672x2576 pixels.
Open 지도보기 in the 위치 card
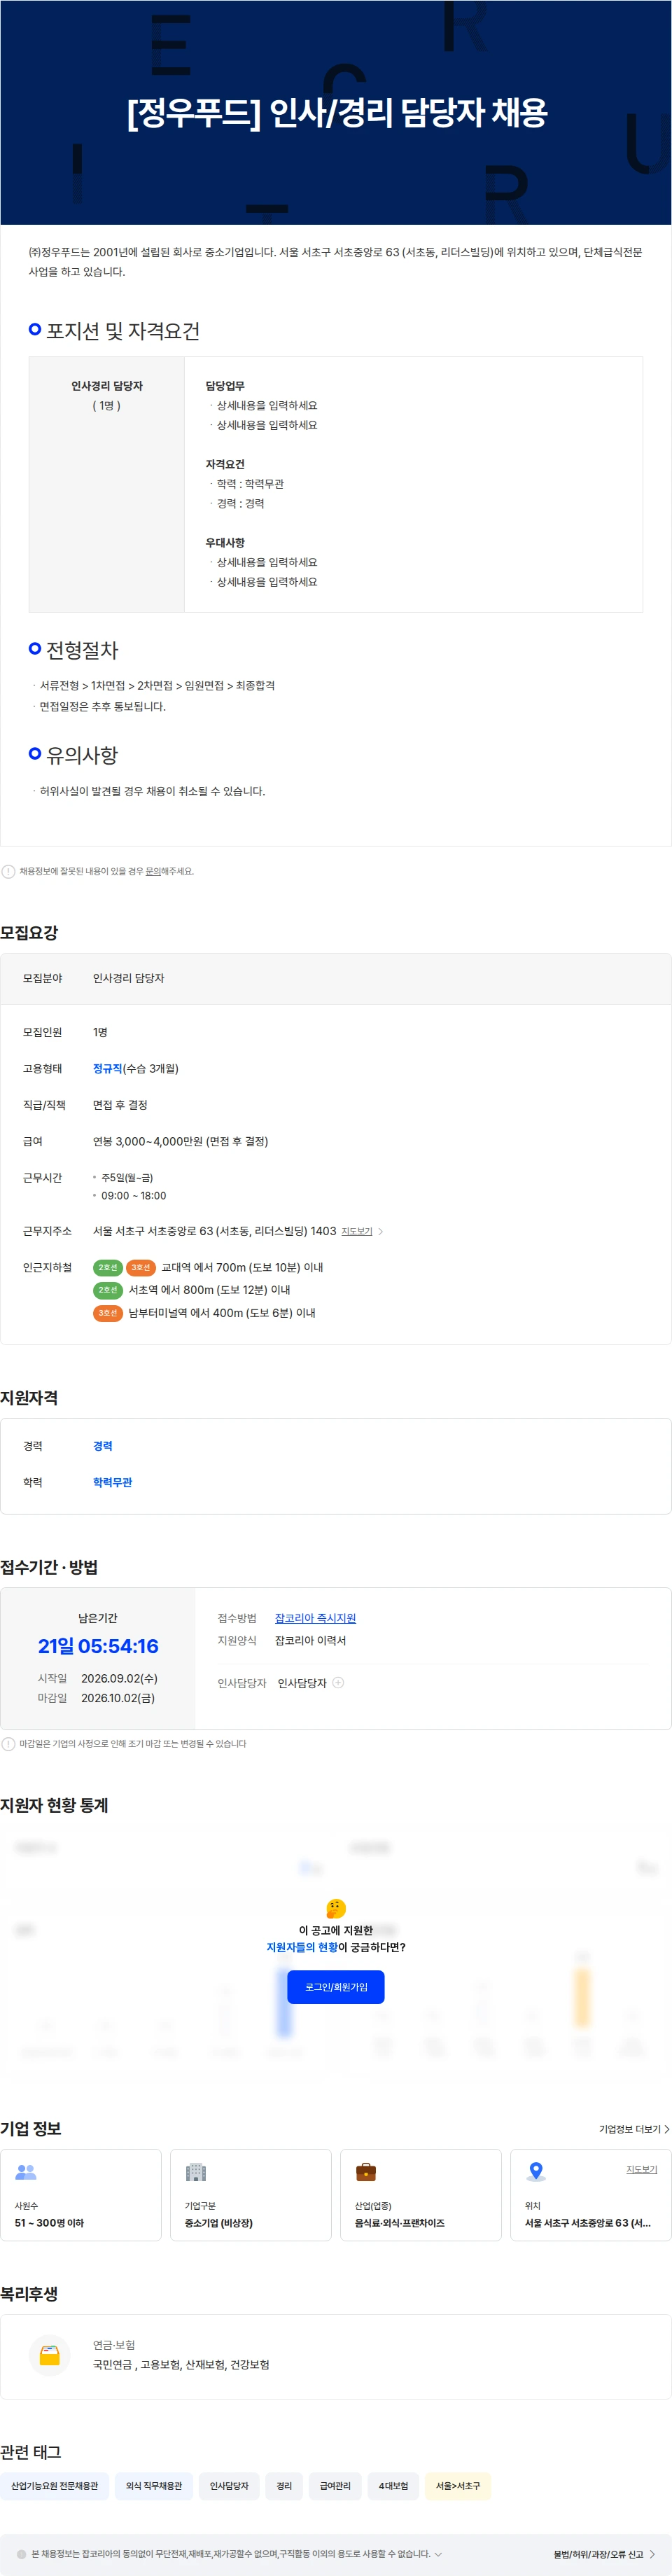coord(641,2169)
